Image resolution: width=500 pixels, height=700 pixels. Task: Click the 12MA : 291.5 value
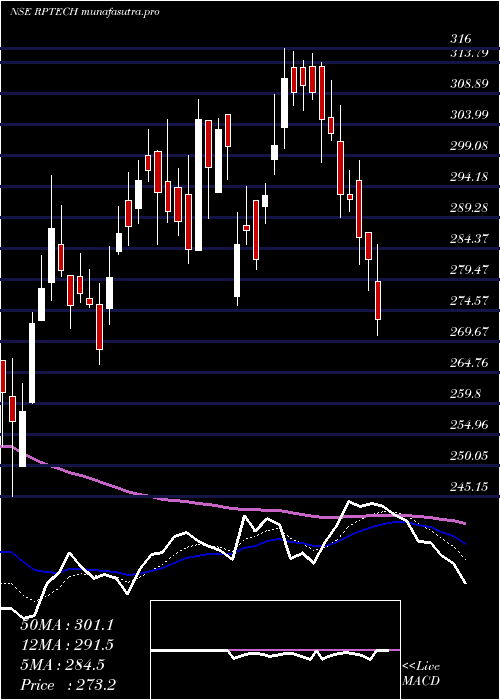(67, 645)
